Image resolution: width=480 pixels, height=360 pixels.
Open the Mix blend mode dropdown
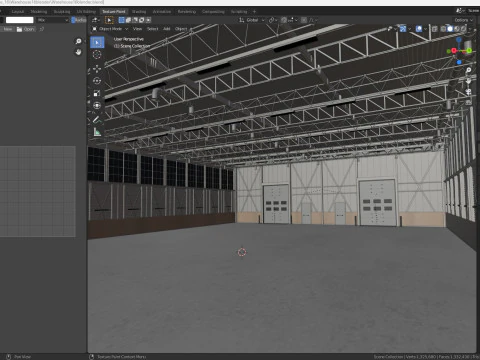coord(53,20)
